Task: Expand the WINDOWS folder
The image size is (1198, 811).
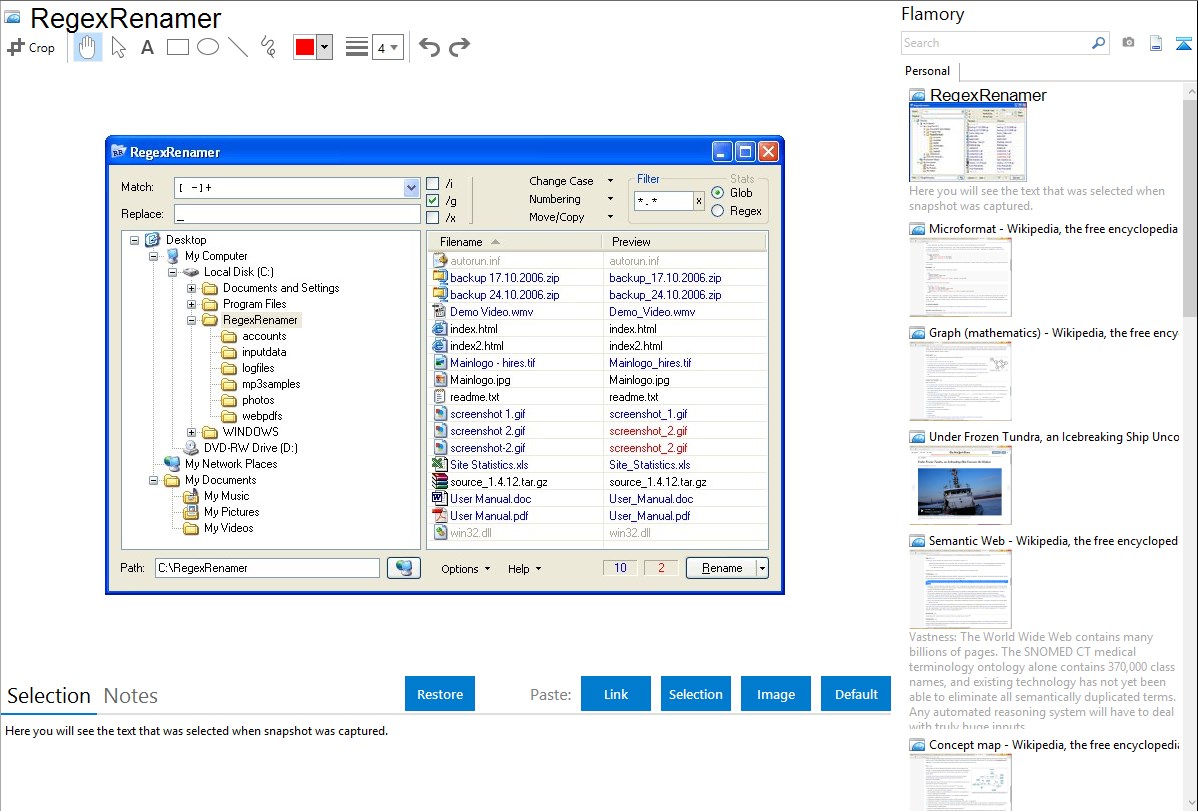Action: (x=192, y=432)
